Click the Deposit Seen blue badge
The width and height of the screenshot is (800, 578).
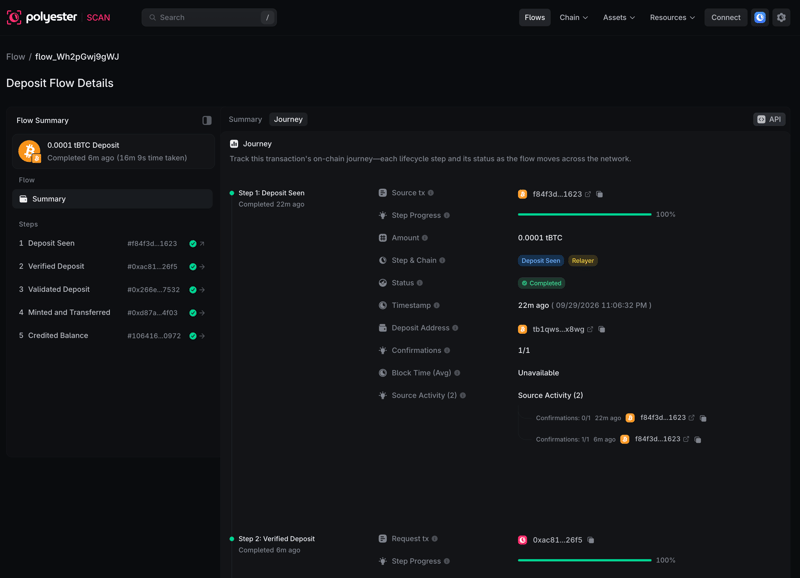[541, 261]
